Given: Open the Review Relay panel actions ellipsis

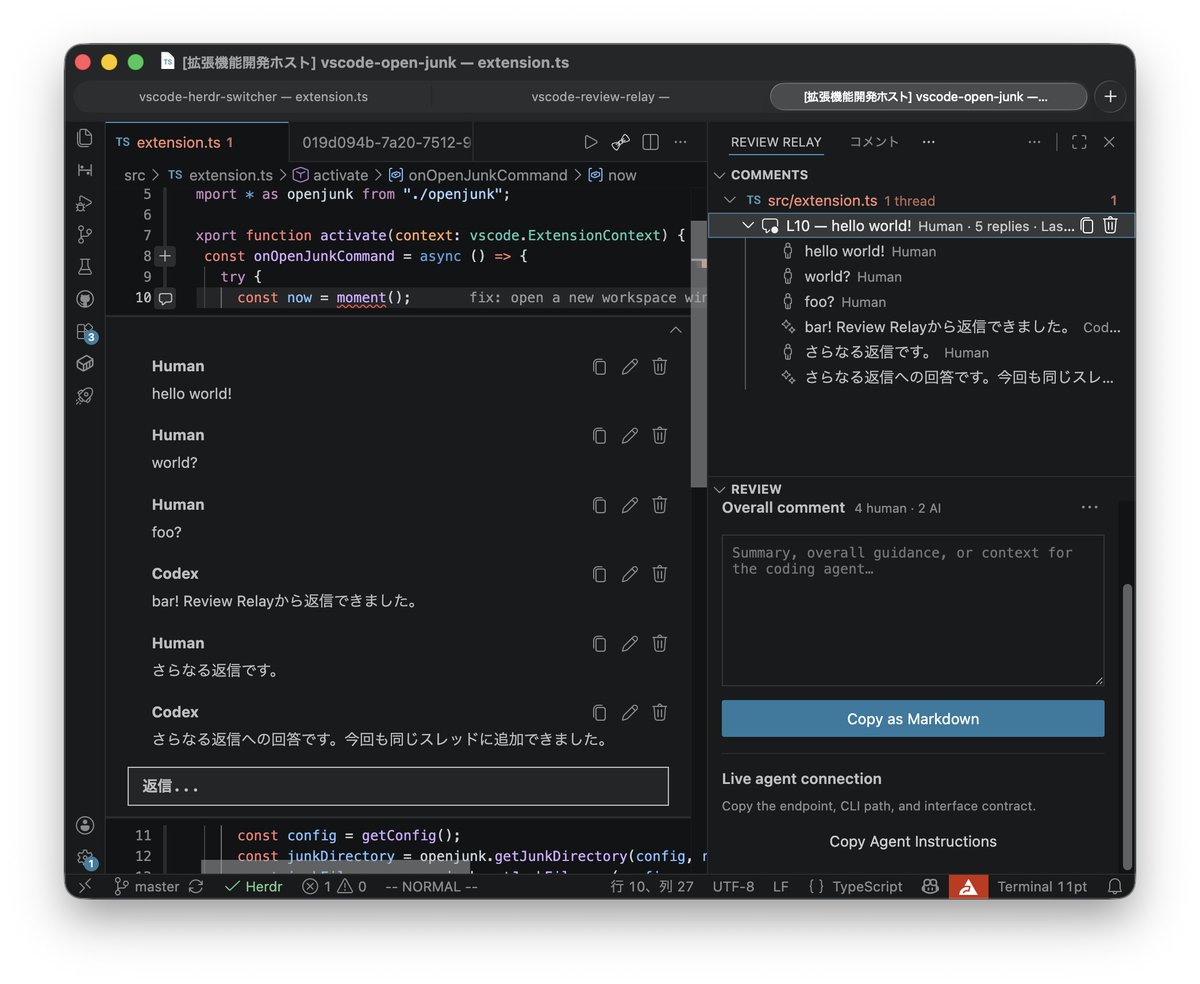Looking at the screenshot, I should pos(1034,142).
